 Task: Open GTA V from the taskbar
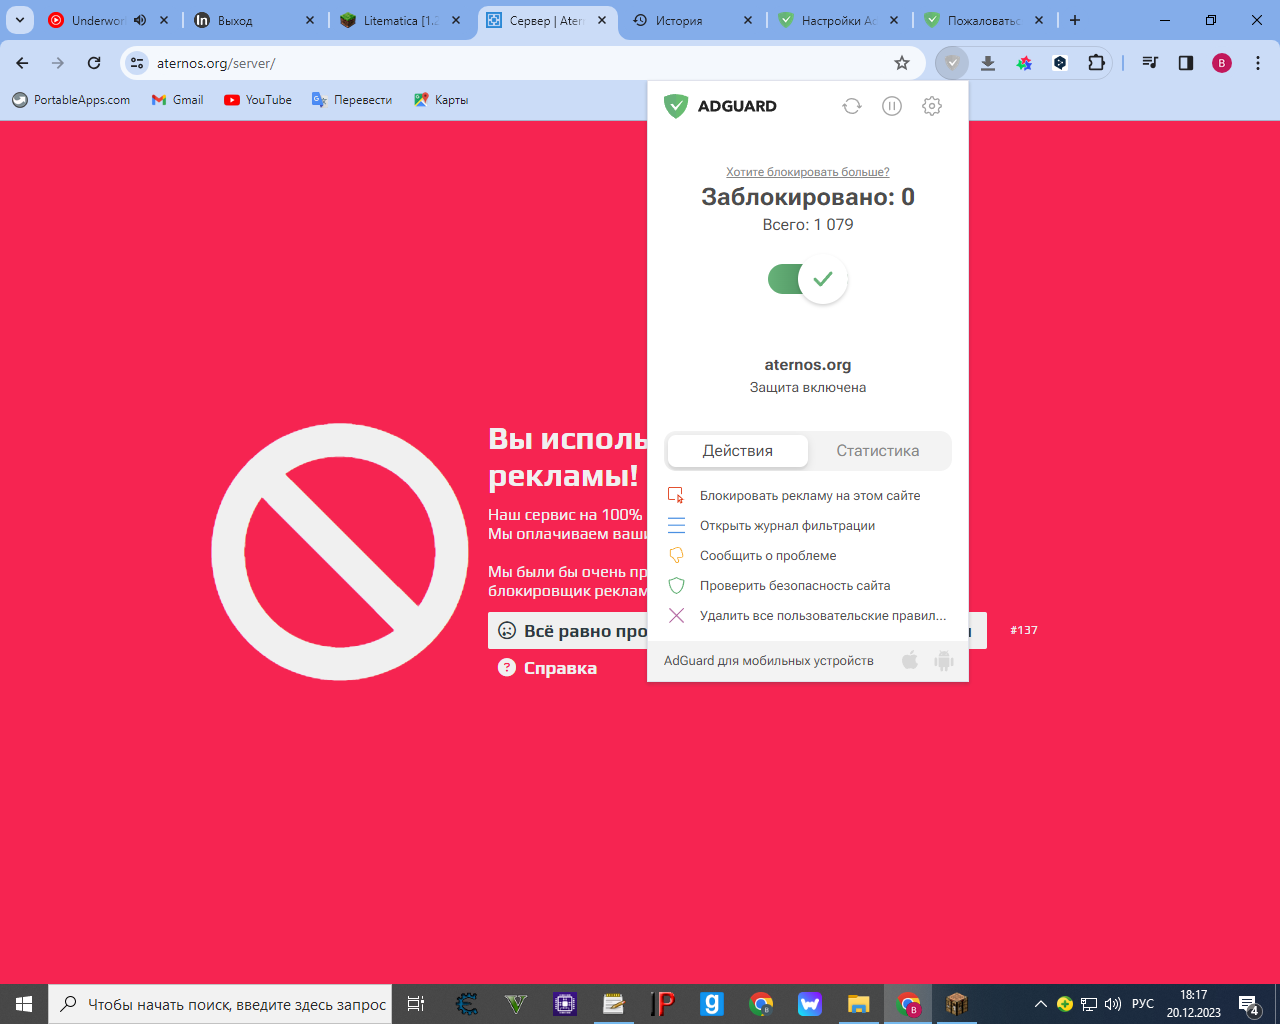click(x=515, y=1003)
